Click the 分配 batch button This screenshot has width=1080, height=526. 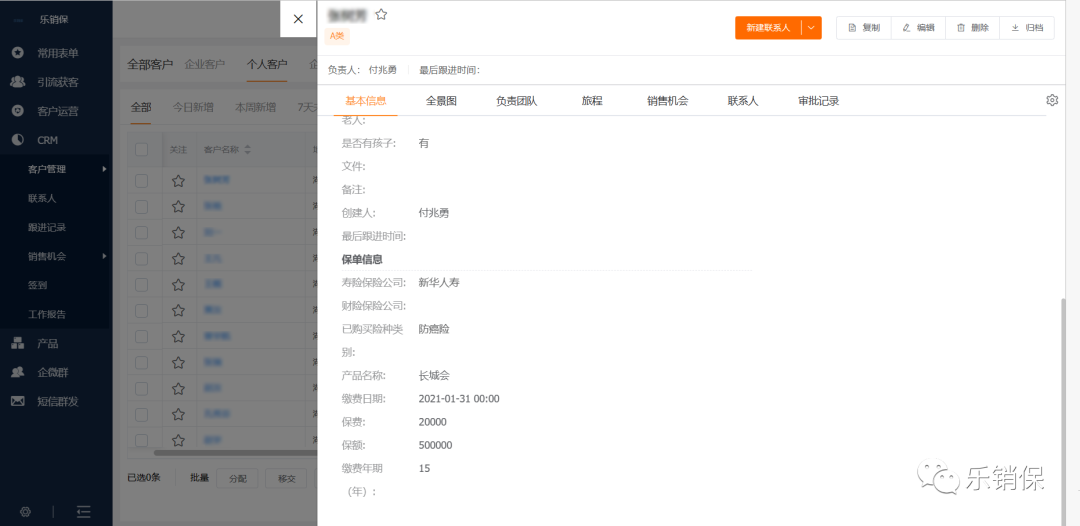pos(237,478)
